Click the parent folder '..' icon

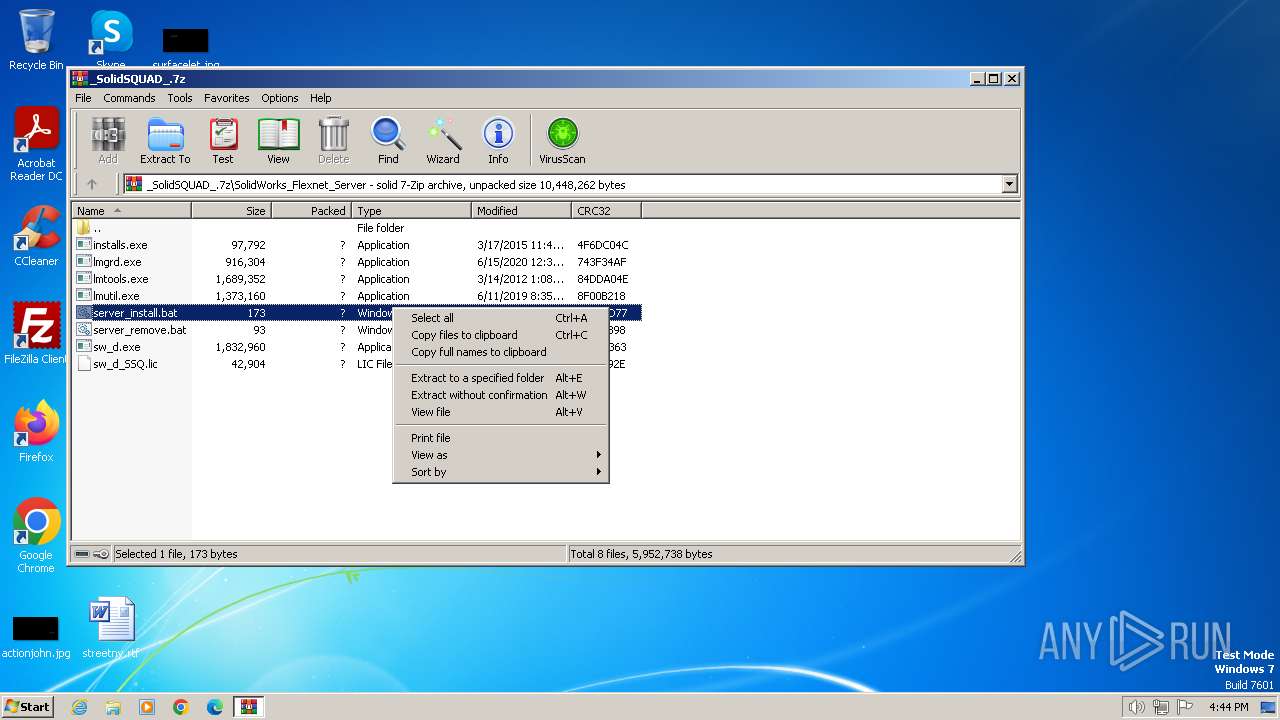tap(84, 228)
